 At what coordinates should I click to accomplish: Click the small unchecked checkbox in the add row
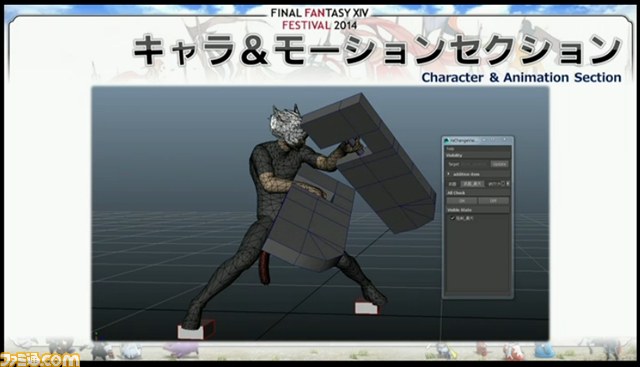click(x=503, y=184)
